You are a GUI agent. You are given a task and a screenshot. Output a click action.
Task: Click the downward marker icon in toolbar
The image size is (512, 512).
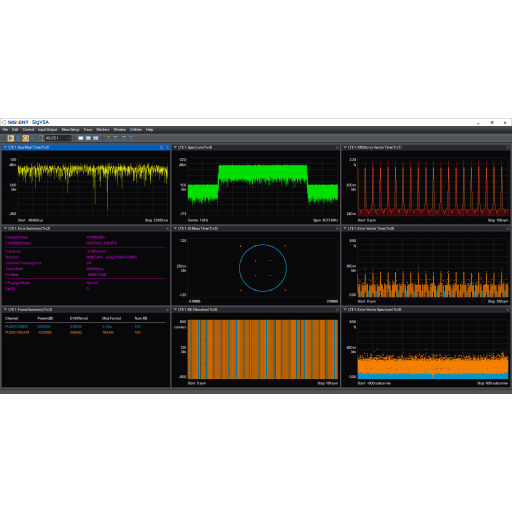(x=131, y=138)
